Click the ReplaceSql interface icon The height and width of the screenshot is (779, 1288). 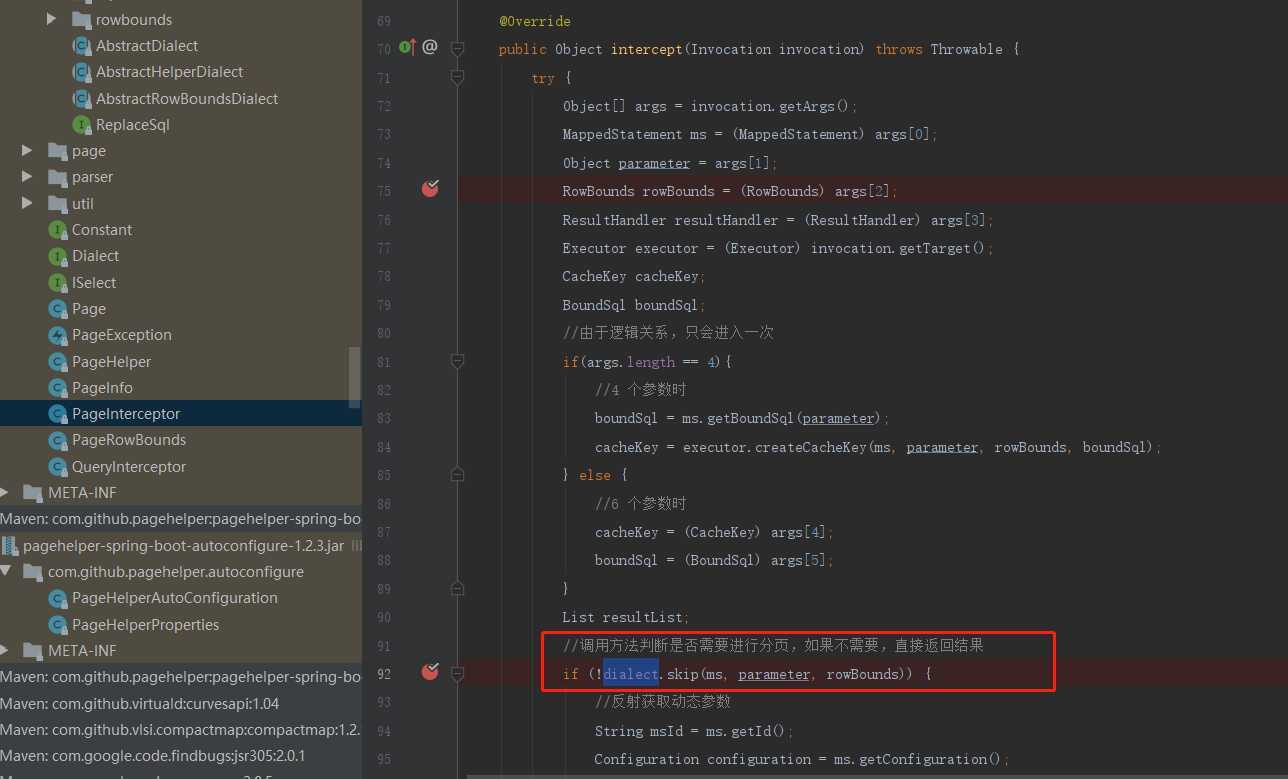pyautogui.click(x=81, y=125)
